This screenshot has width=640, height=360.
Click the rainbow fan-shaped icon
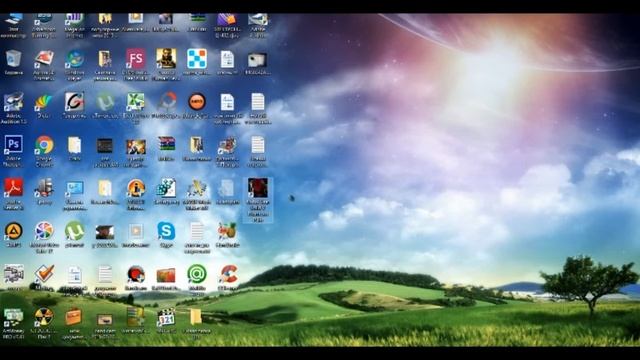click(x=44, y=102)
